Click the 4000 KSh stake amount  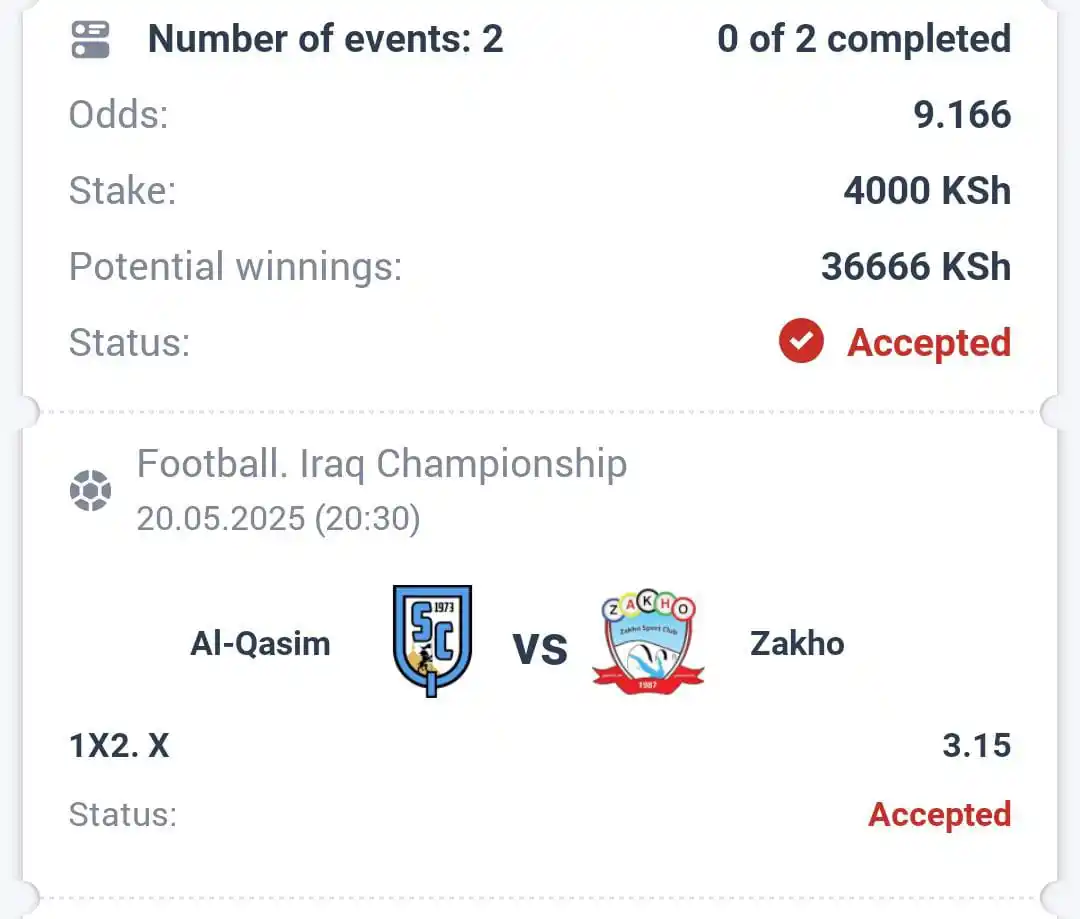pos(927,191)
